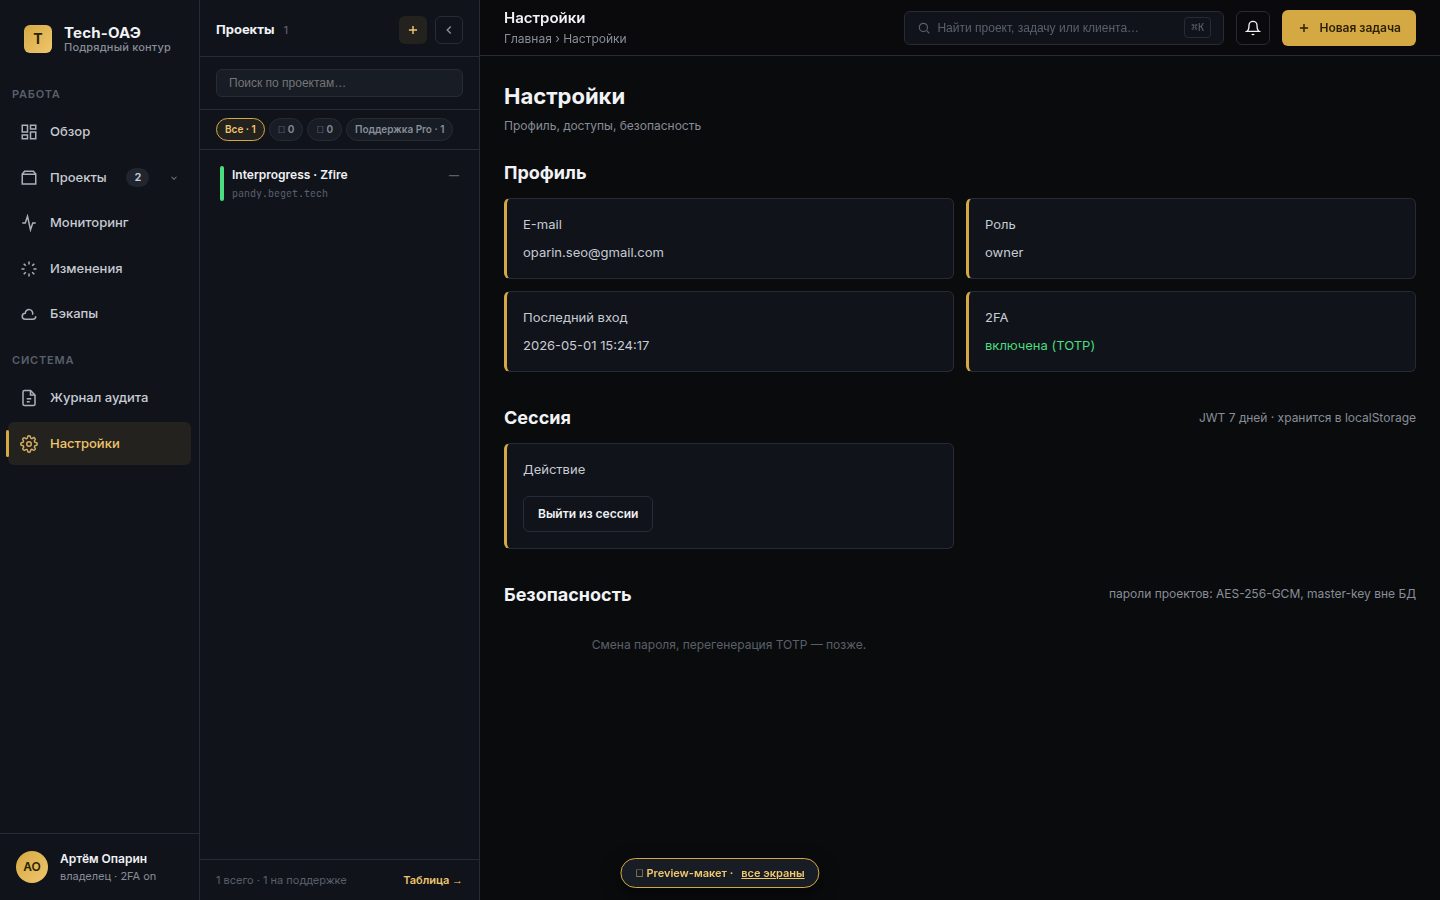This screenshot has height=900, width=1440.
Task: Open Изменения in the sidebar
Action: (98, 269)
